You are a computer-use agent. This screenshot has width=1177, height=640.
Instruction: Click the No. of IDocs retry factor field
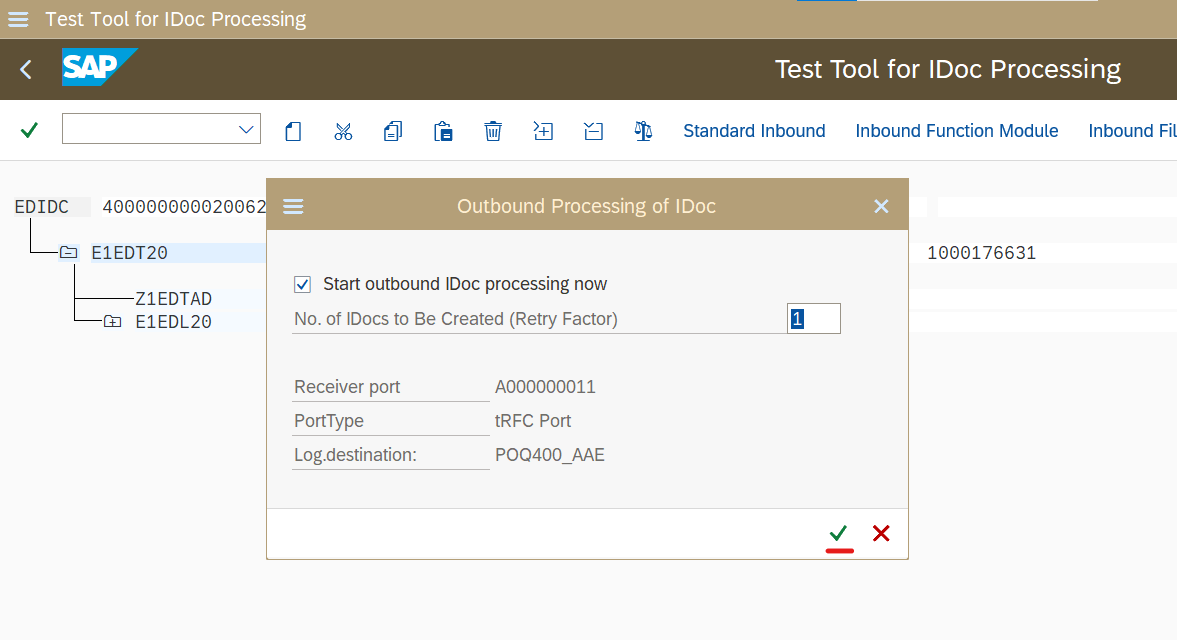813,319
